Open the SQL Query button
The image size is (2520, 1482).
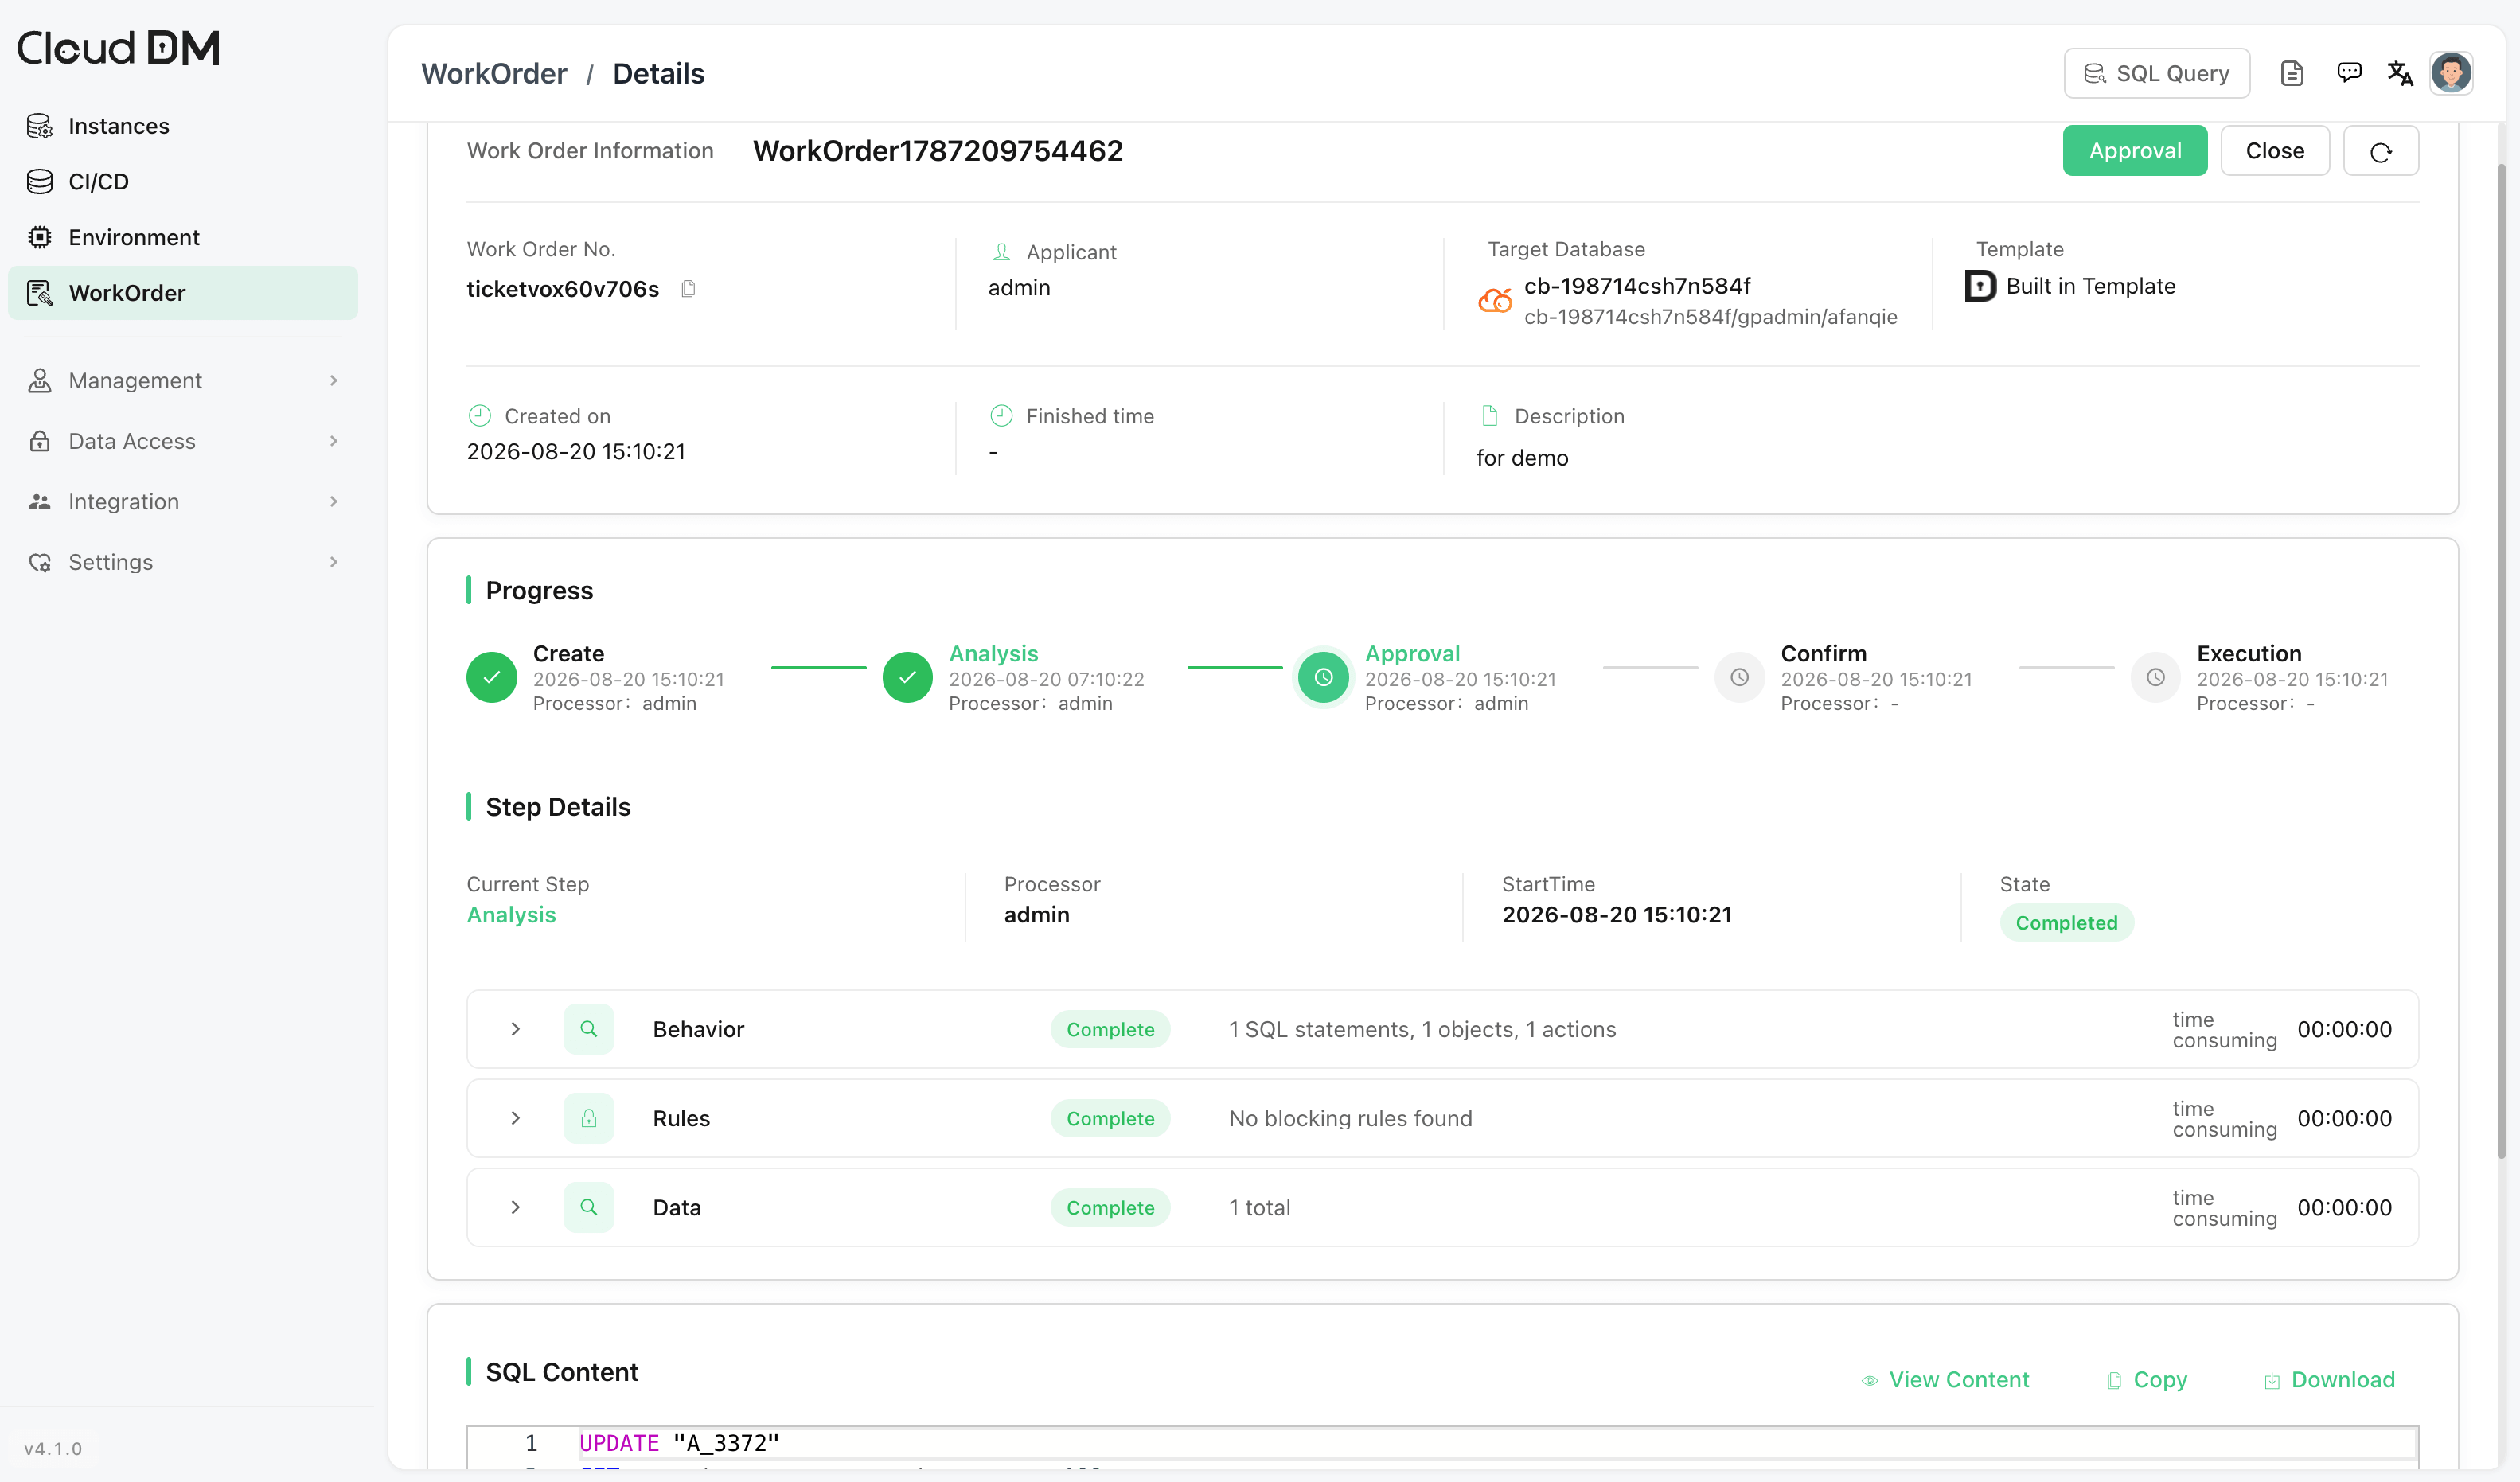click(2157, 73)
